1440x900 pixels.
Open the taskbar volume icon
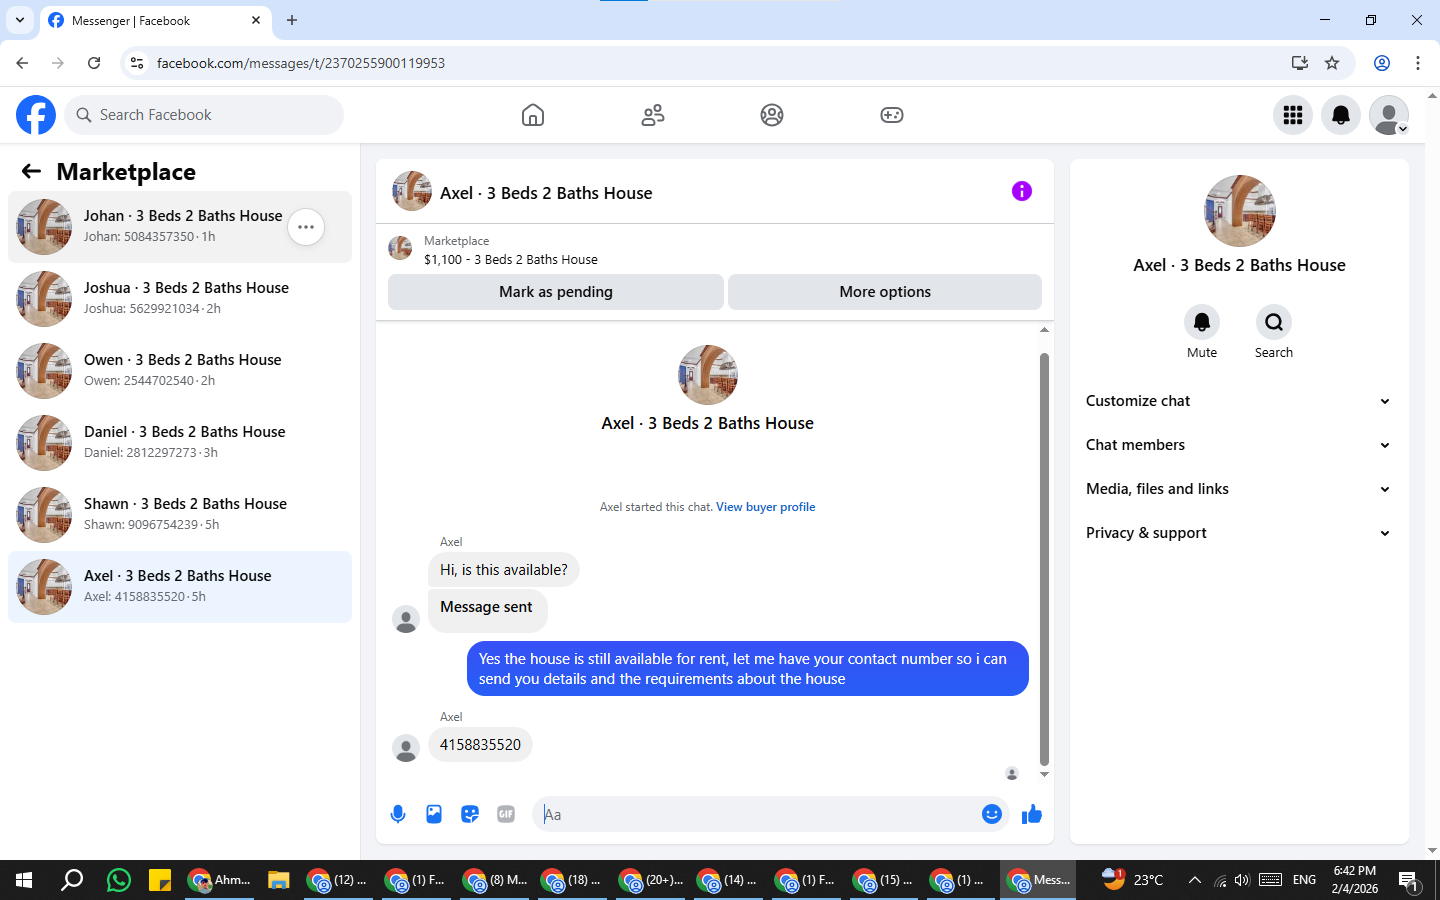(1242, 880)
